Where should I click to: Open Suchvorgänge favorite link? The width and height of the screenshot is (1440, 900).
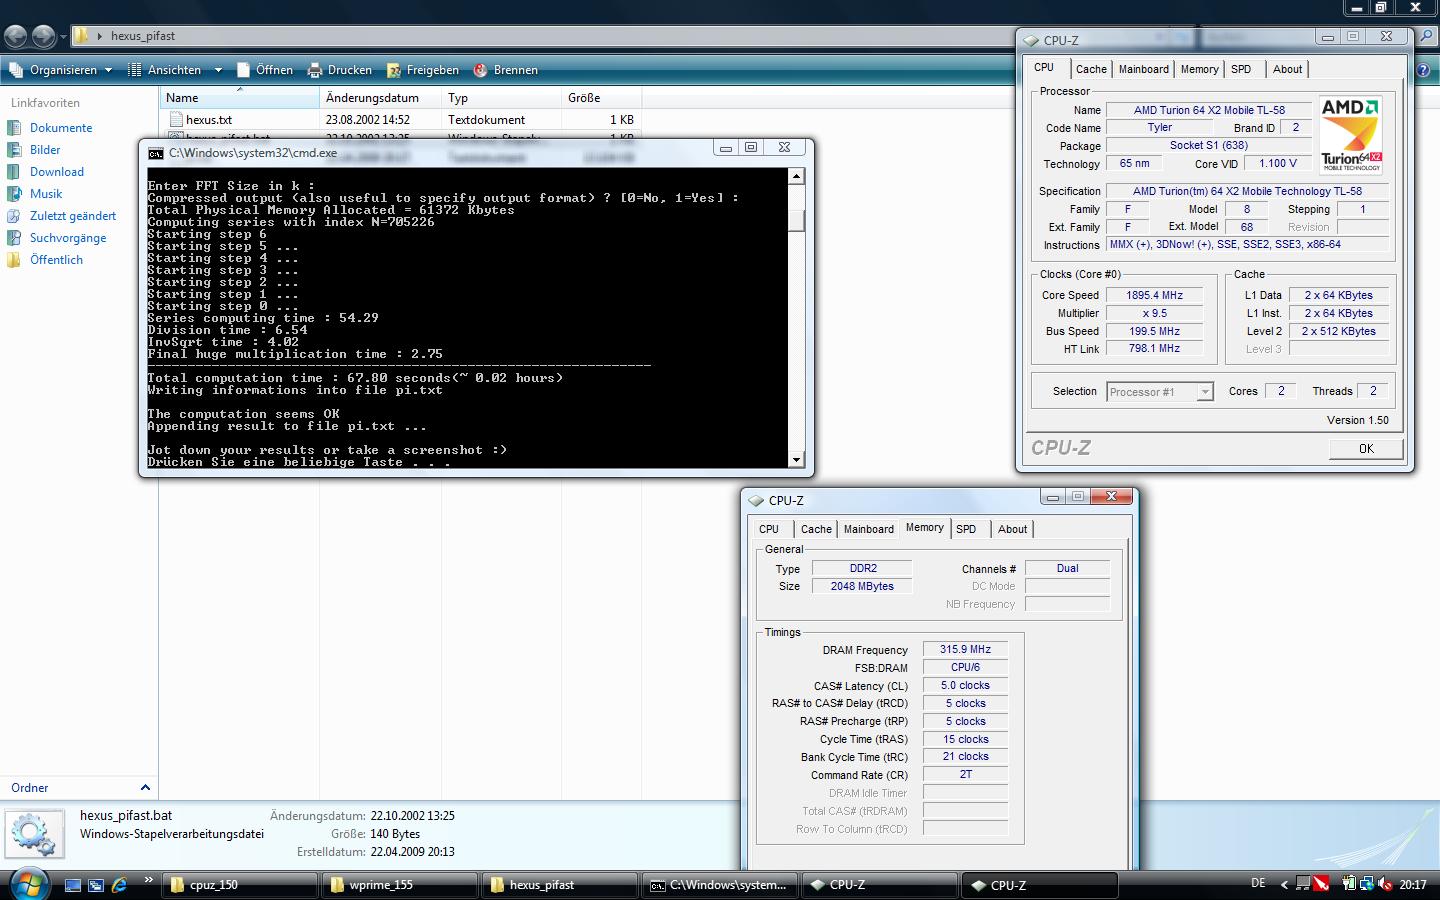[68, 238]
